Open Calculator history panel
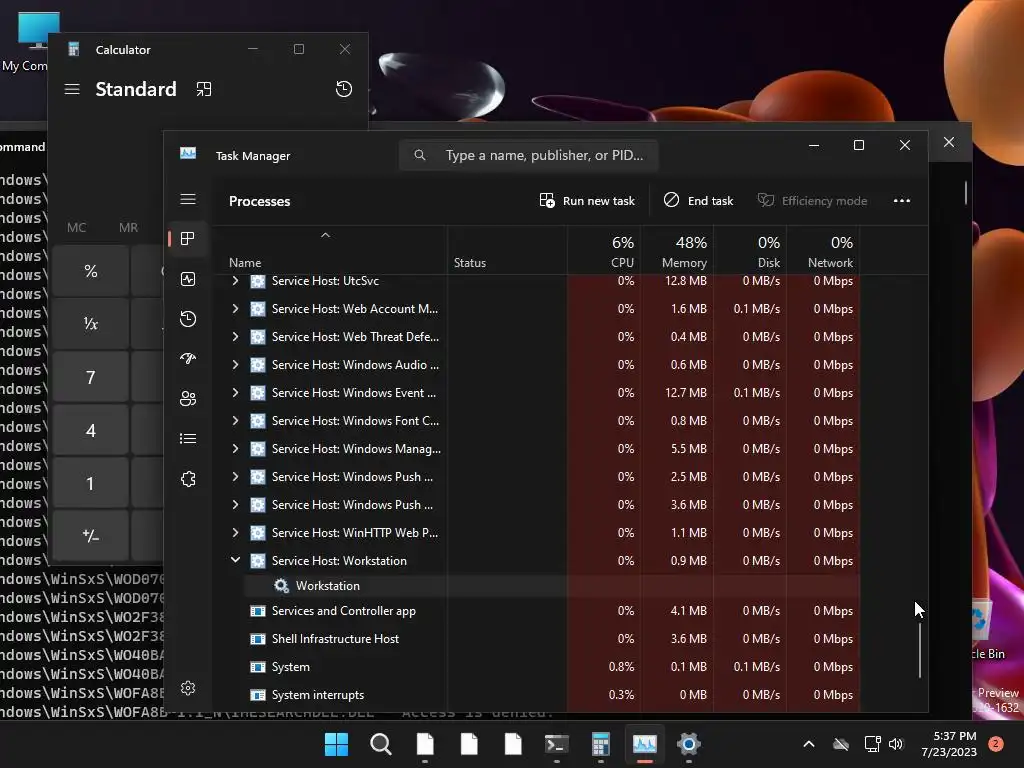 click(x=344, y=89)
